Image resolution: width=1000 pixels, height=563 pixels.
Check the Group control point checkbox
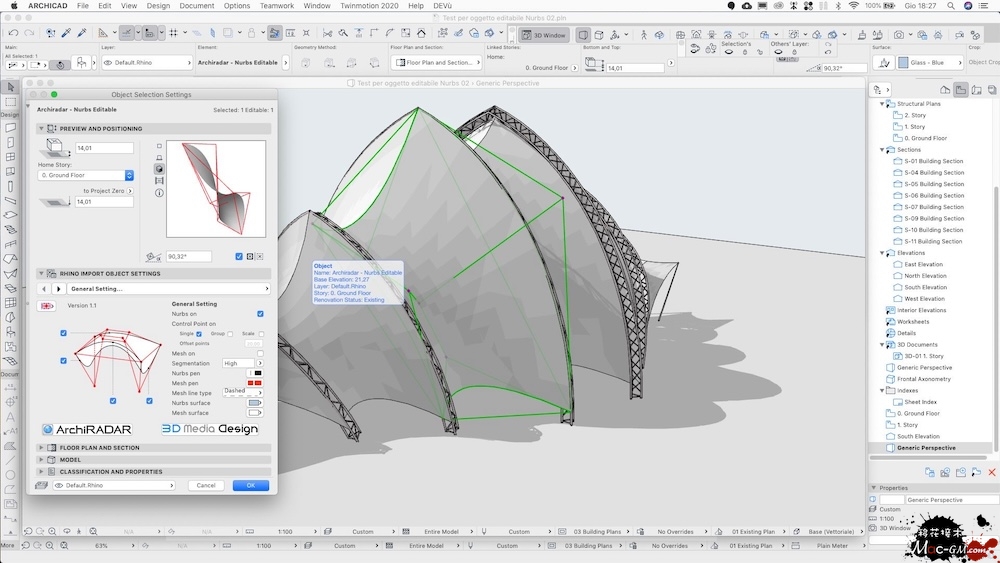(x=230, y=334)
